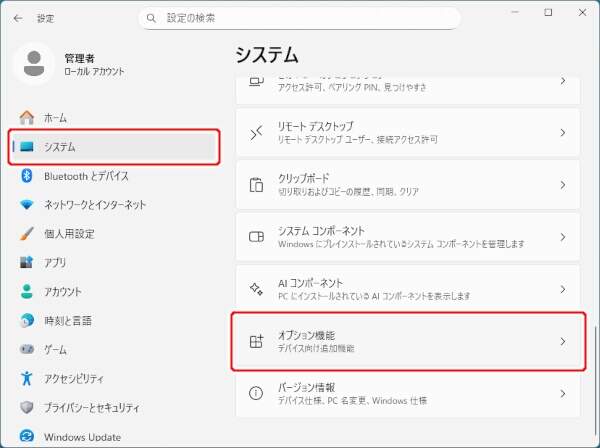Open chevron on AI コンポーネント row
The width and height of the screenshot is (600, 448).
pyautogui.click(x=563, y=289)
